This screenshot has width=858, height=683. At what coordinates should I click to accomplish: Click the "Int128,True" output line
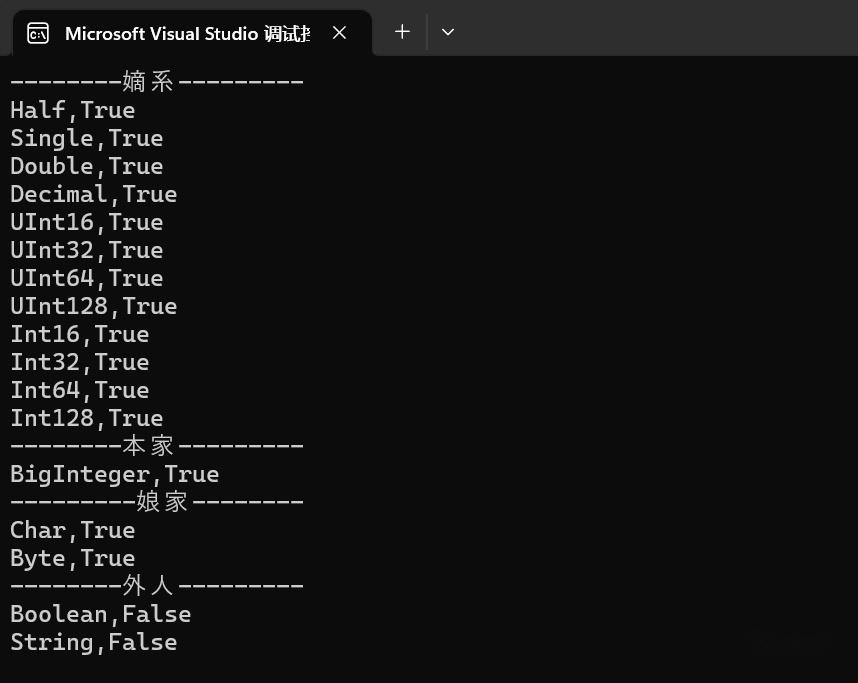tap(86, 418)
